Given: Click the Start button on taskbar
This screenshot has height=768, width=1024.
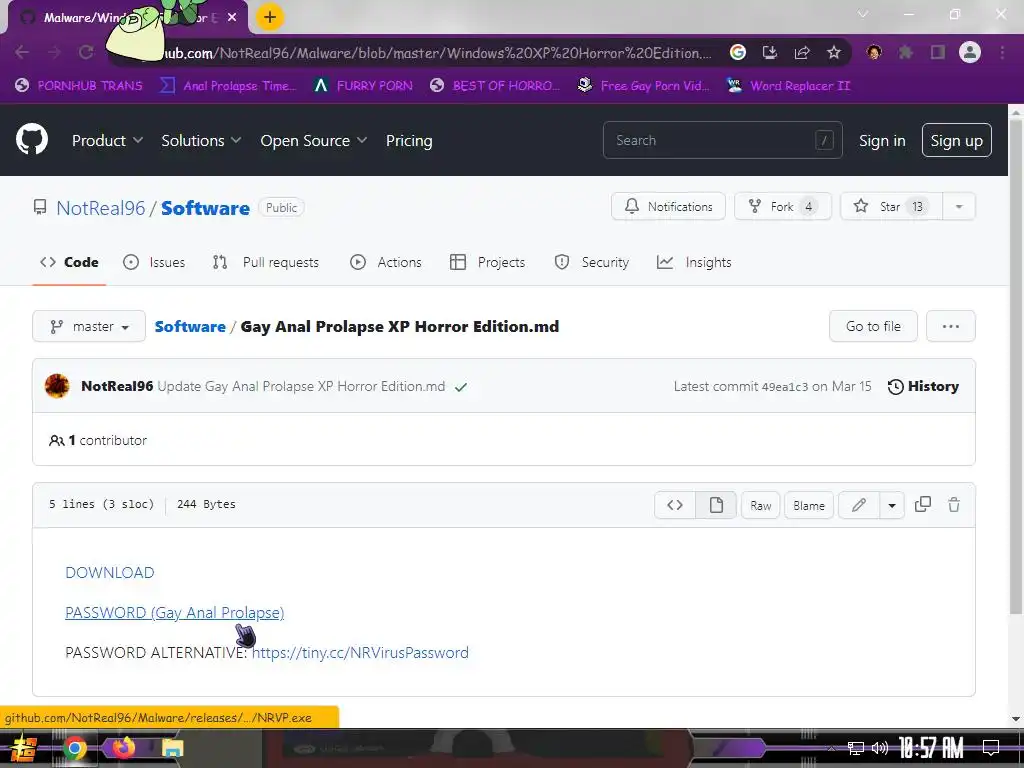Looking at the screenshot, I should pyautogui.click(x=23, y=748).
